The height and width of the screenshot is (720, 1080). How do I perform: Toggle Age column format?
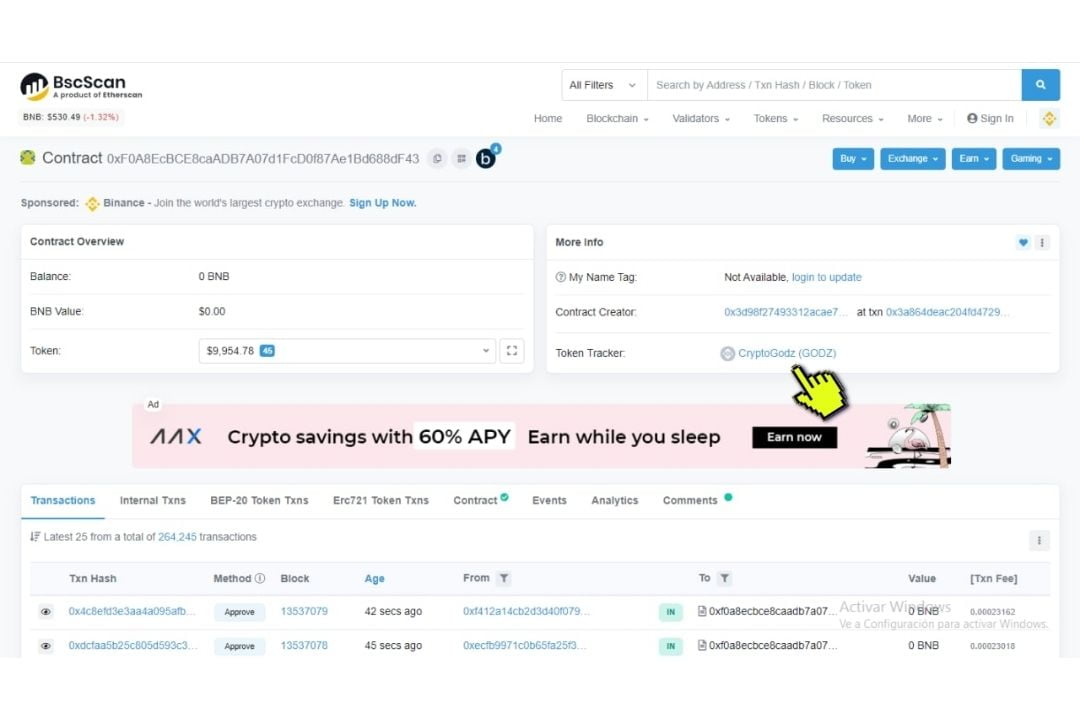pyautogui.click(x=374, y=579)
